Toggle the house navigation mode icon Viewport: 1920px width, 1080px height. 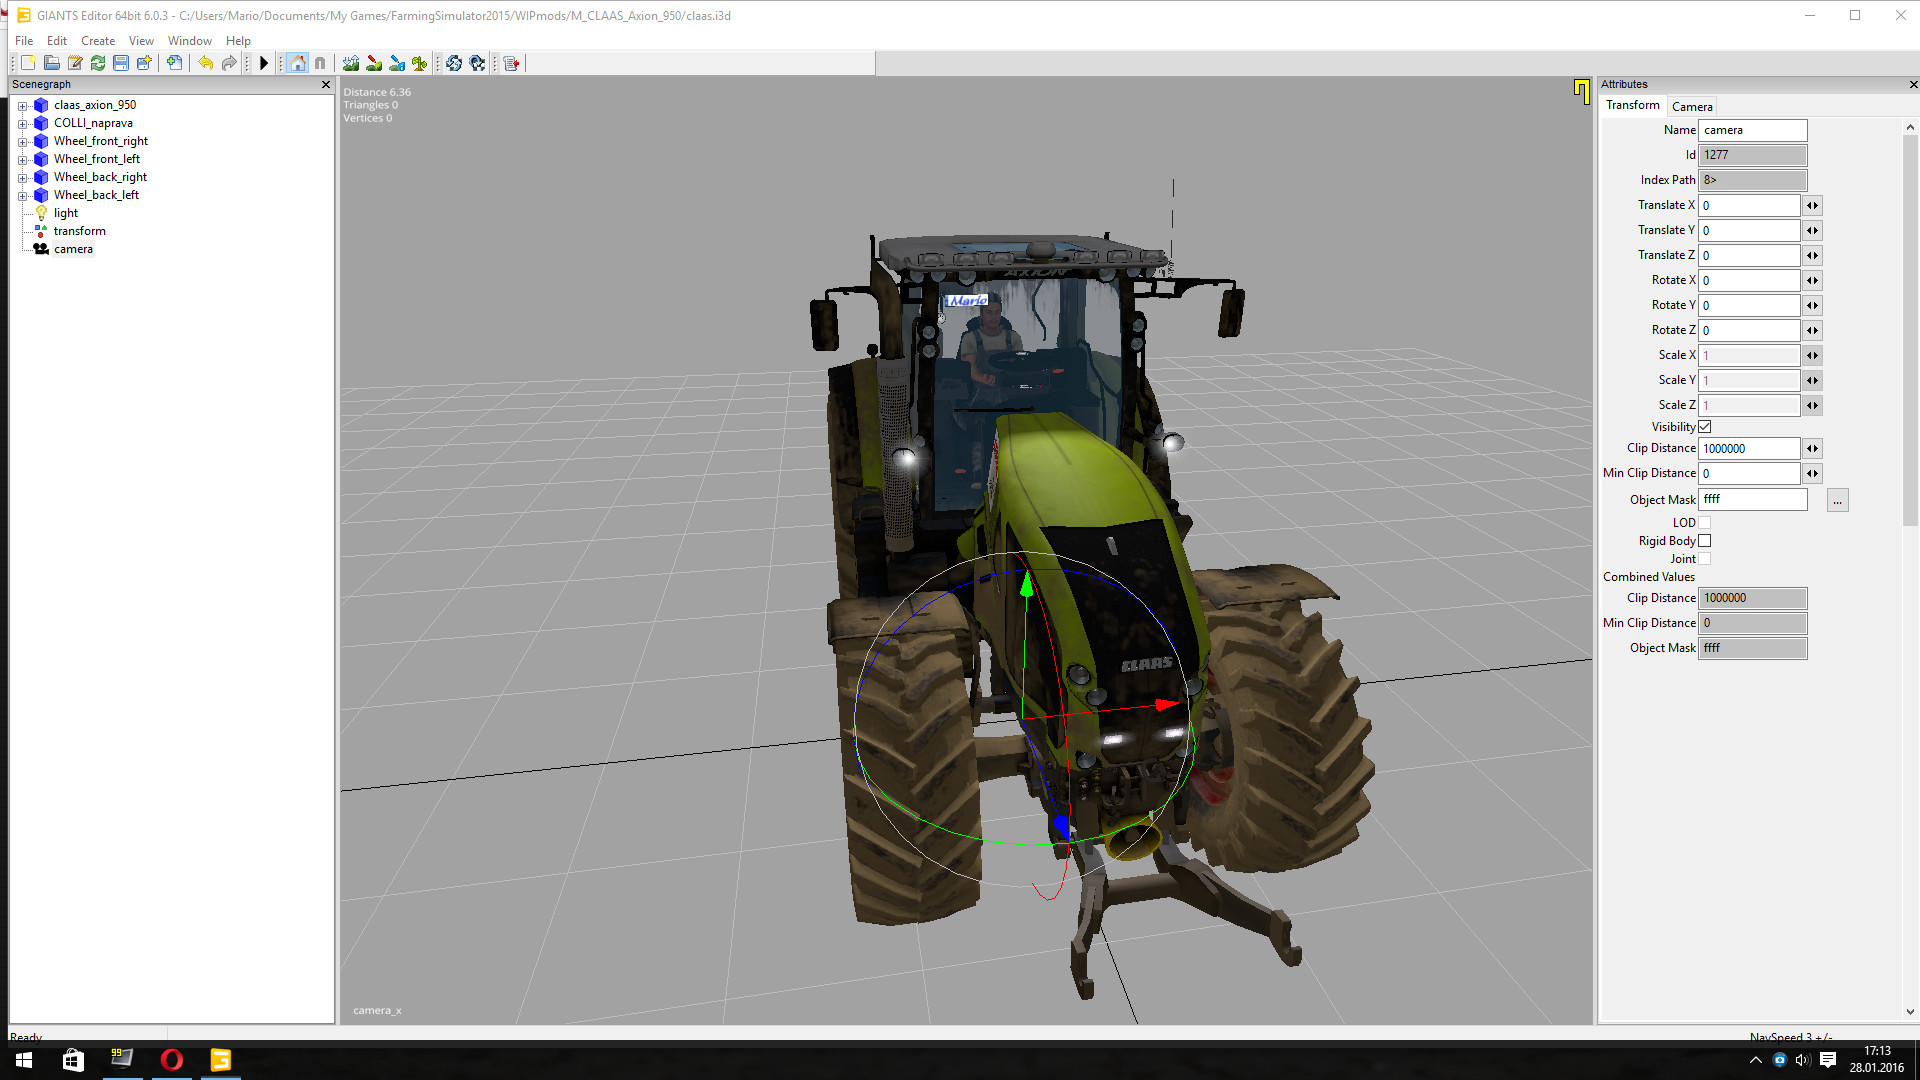pyautogui.click(x=297, y=63)
